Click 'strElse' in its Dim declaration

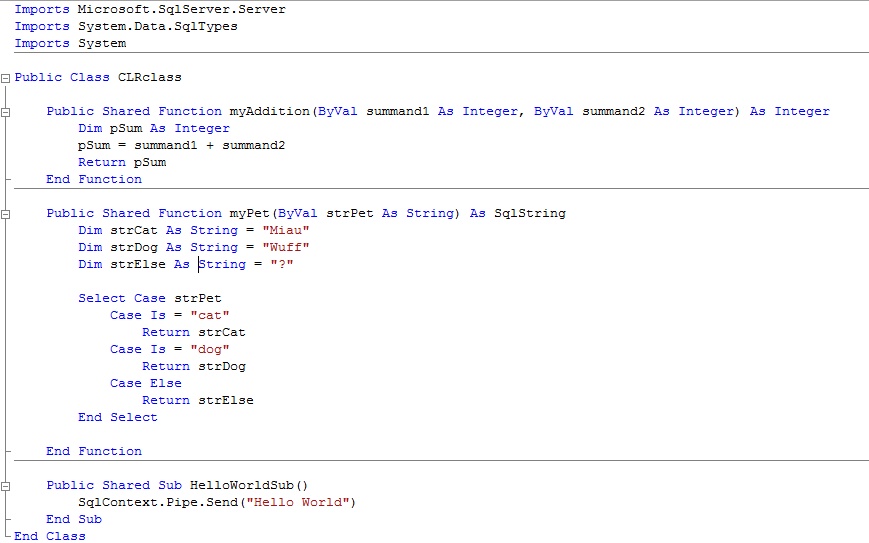tap(137, 264)
